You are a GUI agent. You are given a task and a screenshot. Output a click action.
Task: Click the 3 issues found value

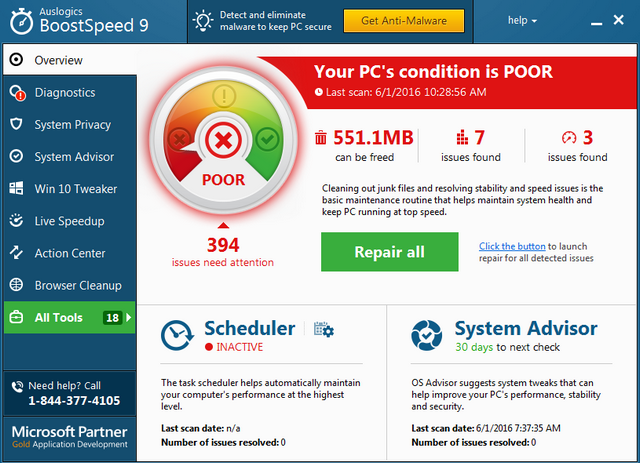click(588, 138)
